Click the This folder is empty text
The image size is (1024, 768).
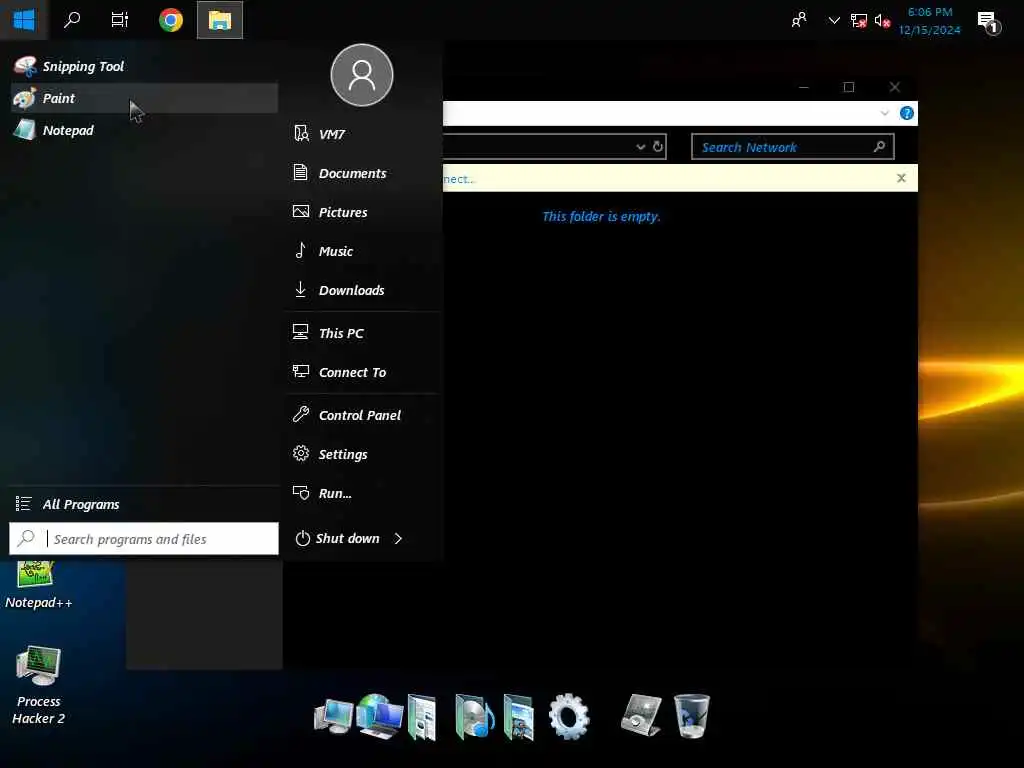[601, 216]
